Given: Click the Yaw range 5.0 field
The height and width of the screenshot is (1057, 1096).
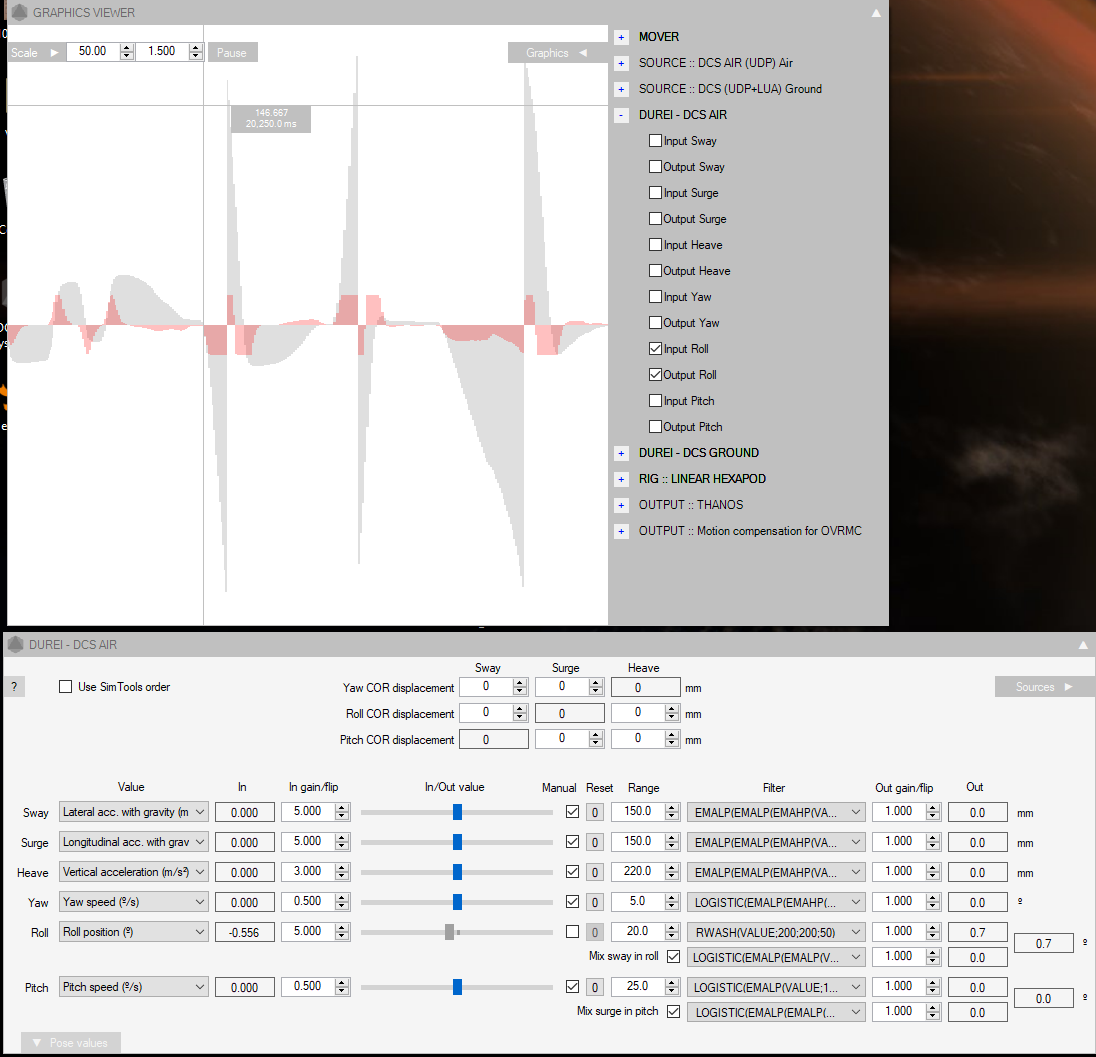Looking at the screenshot, I should tap(637, 902).
